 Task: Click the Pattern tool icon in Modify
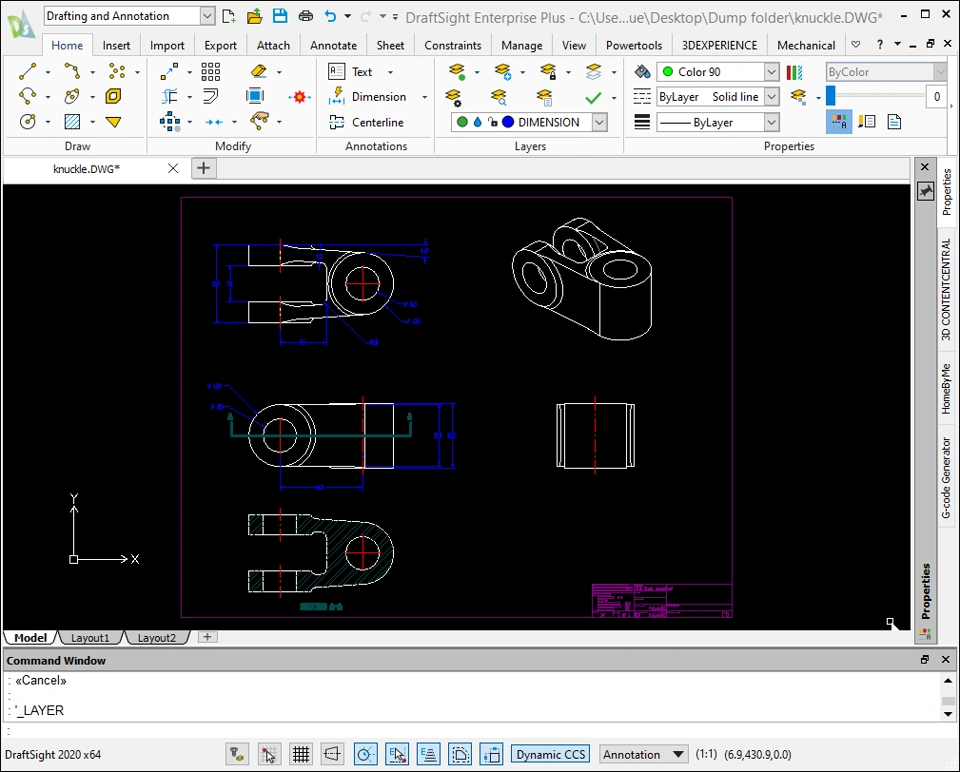(x=211, y=72)
